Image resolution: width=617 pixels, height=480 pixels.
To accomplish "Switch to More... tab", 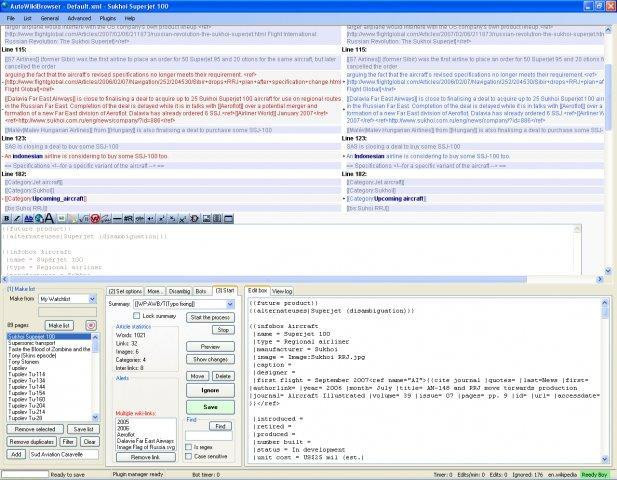I will (x=155, y=292).
